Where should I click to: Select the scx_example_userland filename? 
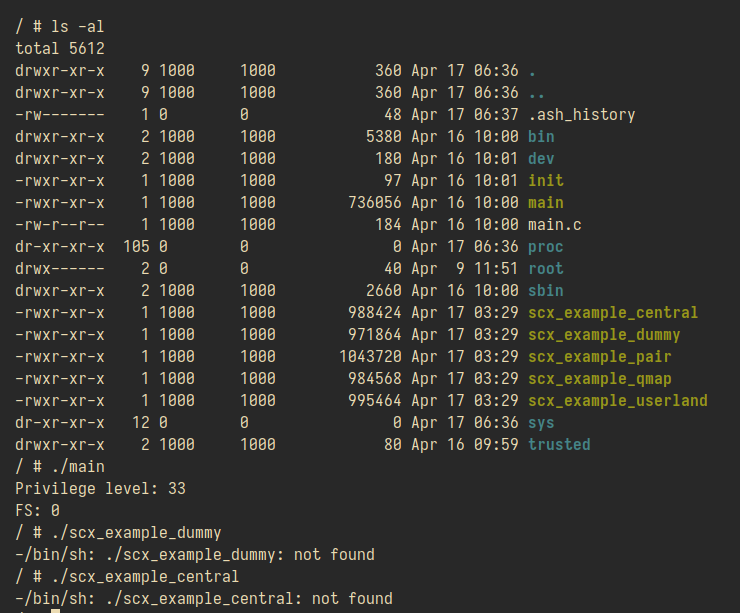(x=617, y=401)
